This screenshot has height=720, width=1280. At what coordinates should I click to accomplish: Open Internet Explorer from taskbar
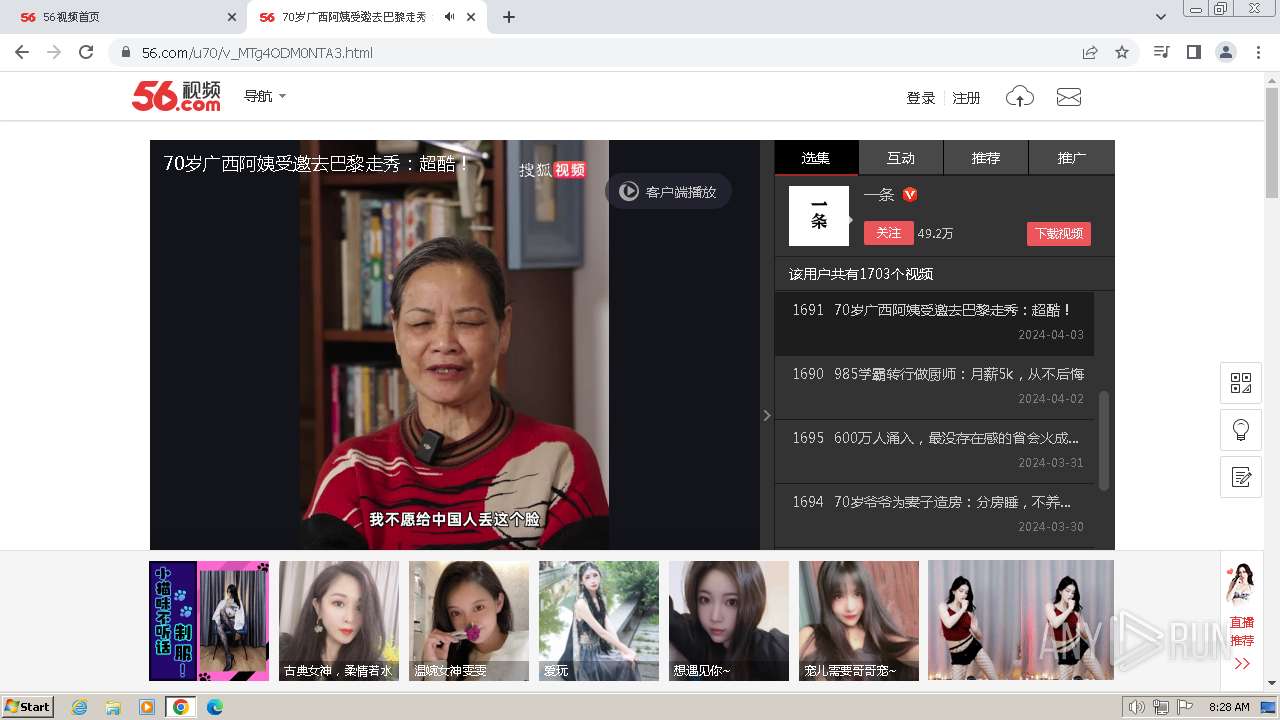click(80, 707)
